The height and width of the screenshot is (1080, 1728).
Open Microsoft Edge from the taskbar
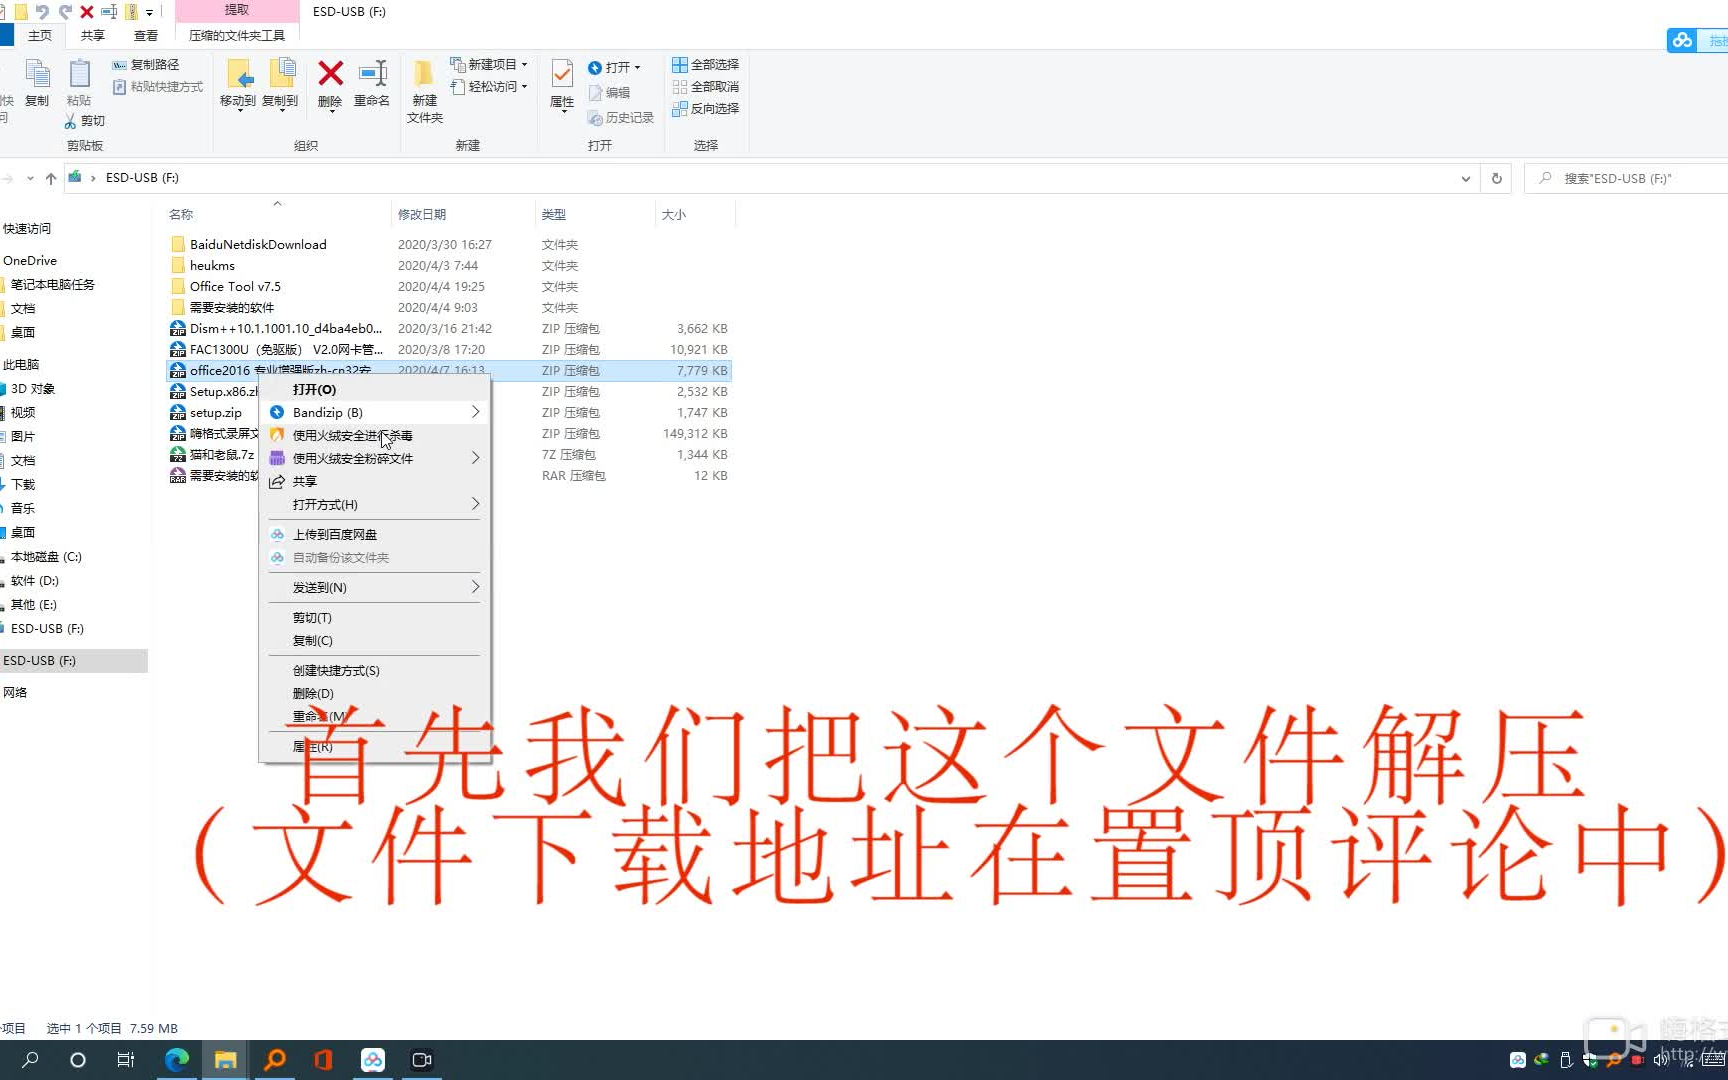[177, 1060]
